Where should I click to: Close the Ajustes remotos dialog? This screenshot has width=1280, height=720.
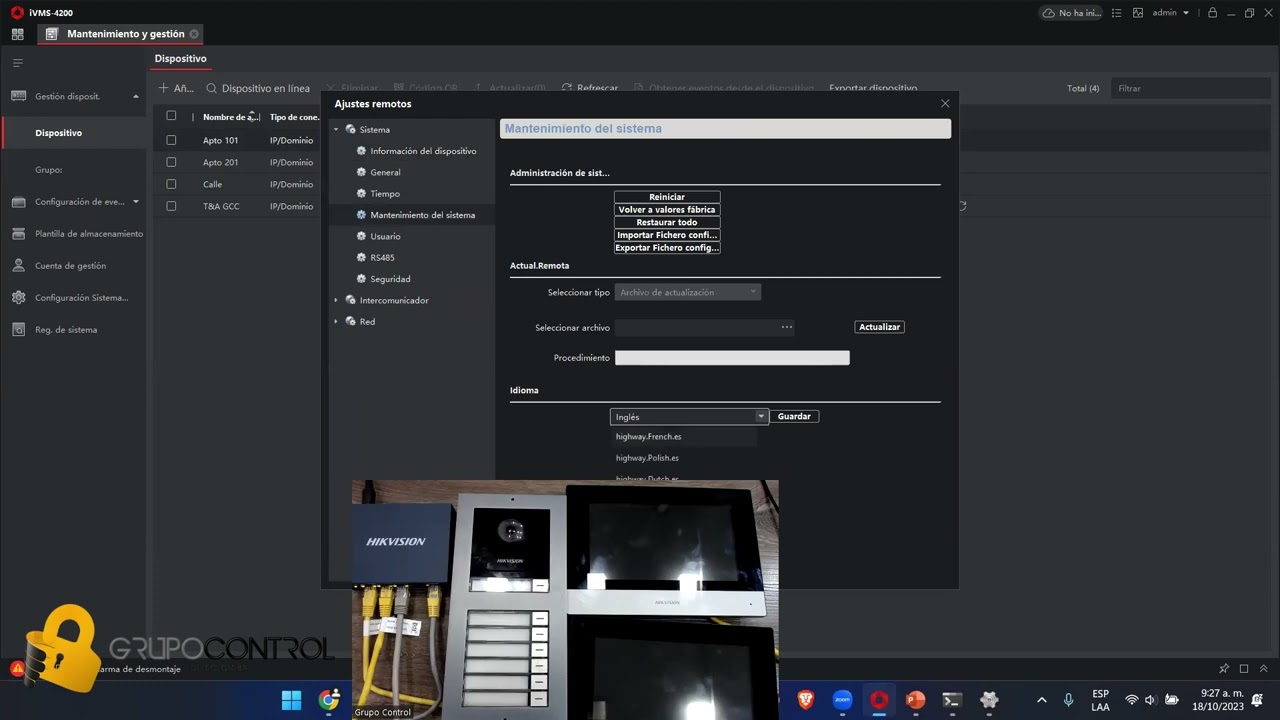[945, 104]
